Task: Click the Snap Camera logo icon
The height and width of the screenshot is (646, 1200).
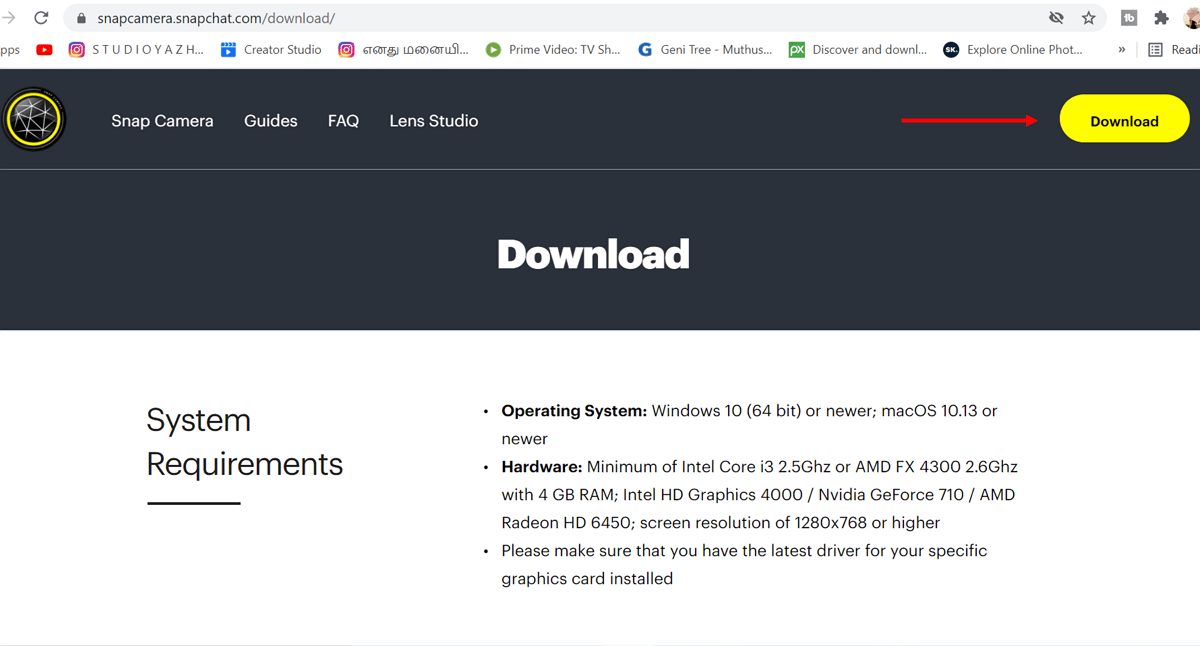Action: (34, 120)
